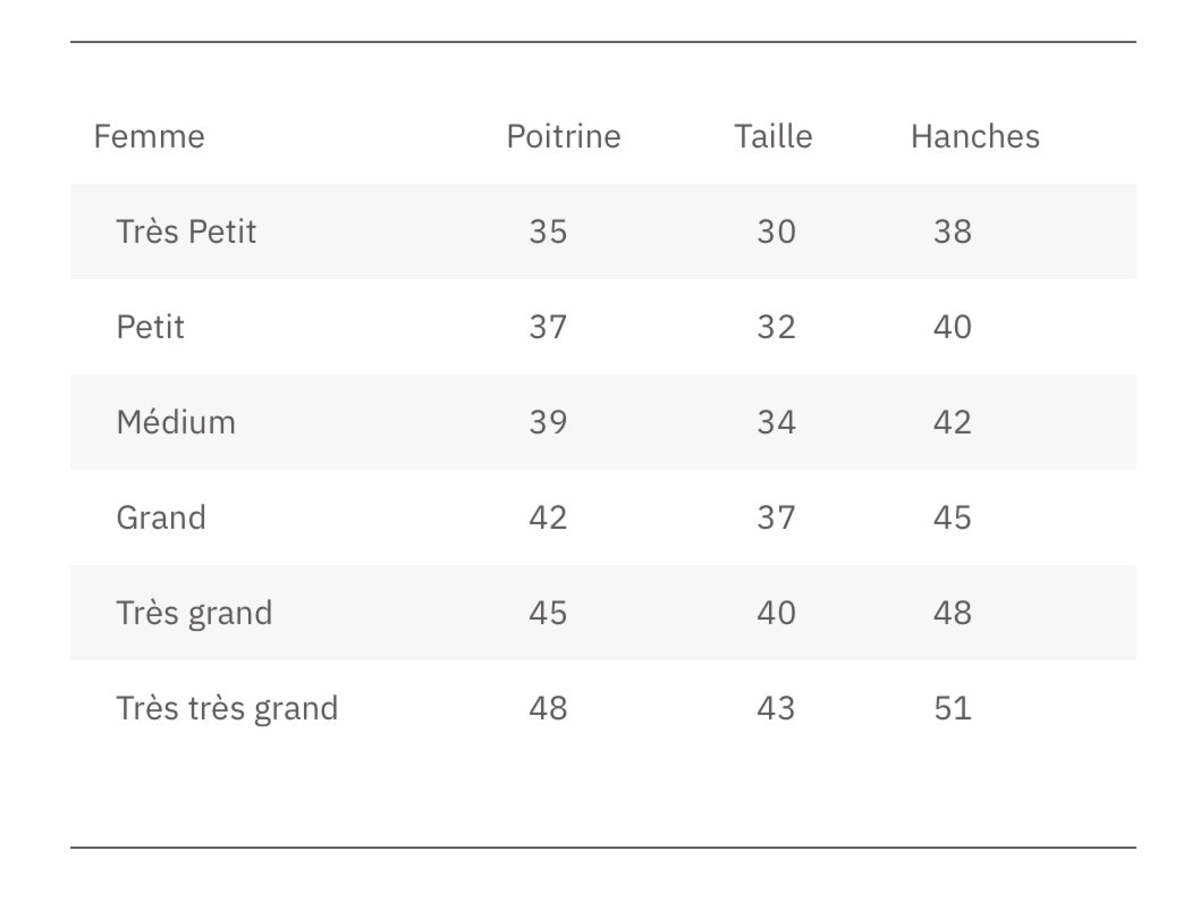1200x901 pixels.
Task: Click the Grand size row label
Action: coord(161,517)
